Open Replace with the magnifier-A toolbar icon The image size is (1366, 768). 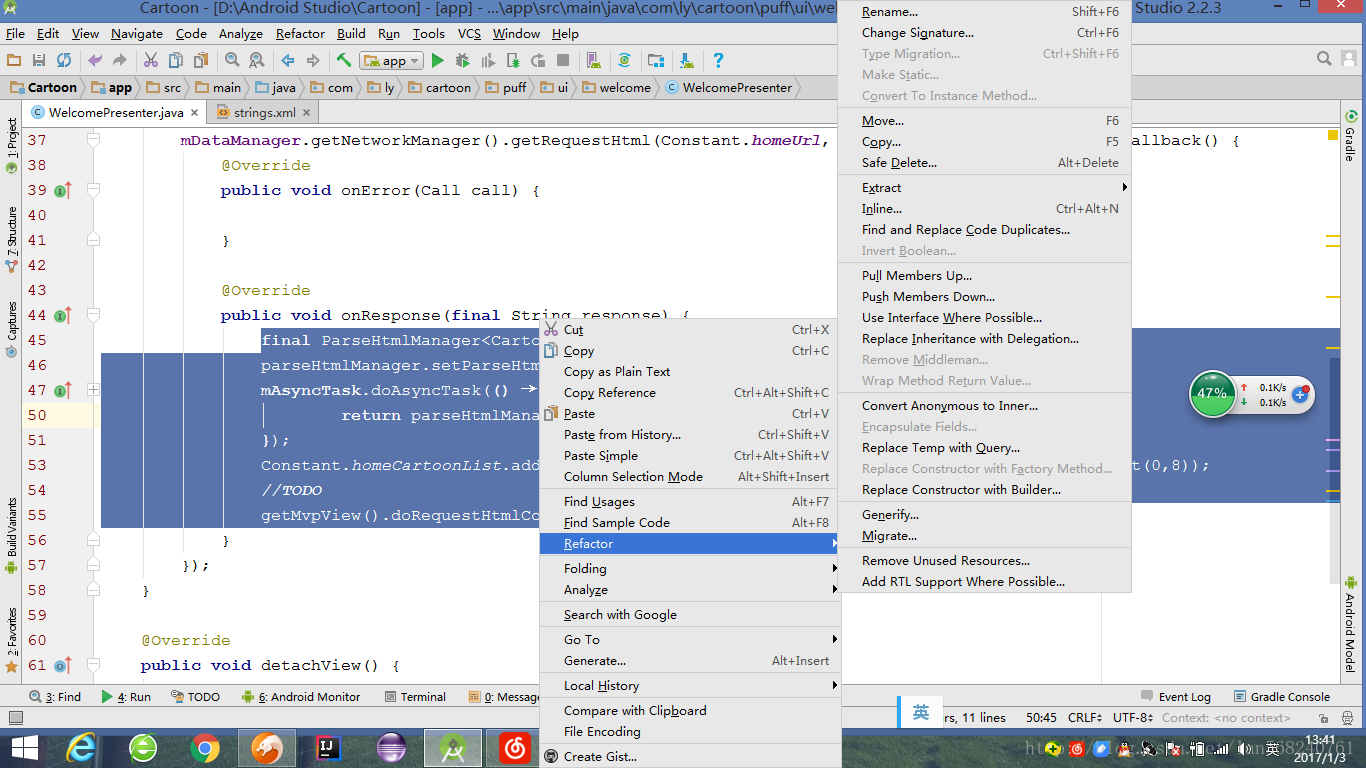(257, 60)
